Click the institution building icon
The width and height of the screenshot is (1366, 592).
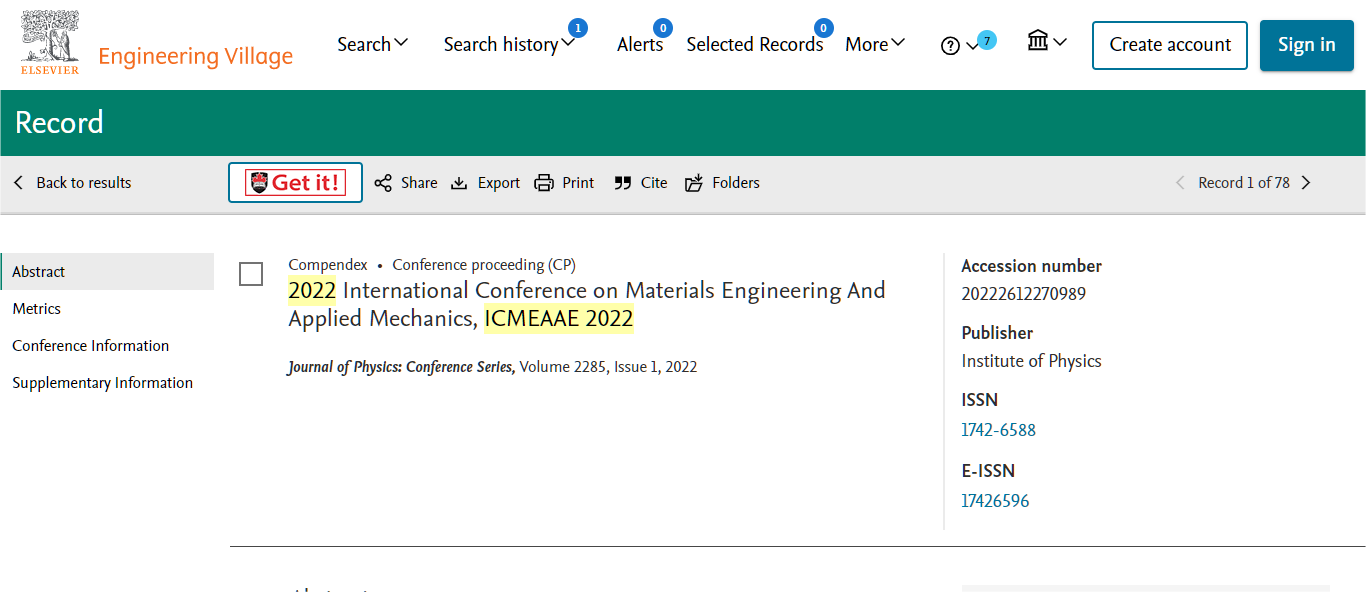pyautogui.click(x=1038, y=41)
